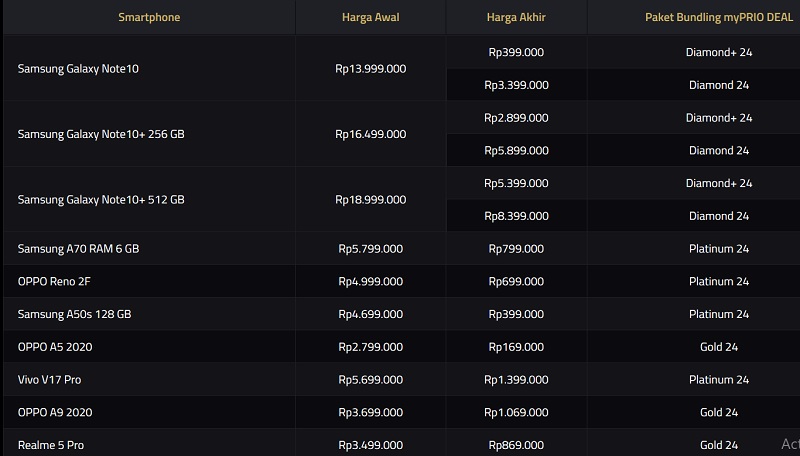Select the Samsung Galaxy Note10+ 512 GB cell

[100, 199]
